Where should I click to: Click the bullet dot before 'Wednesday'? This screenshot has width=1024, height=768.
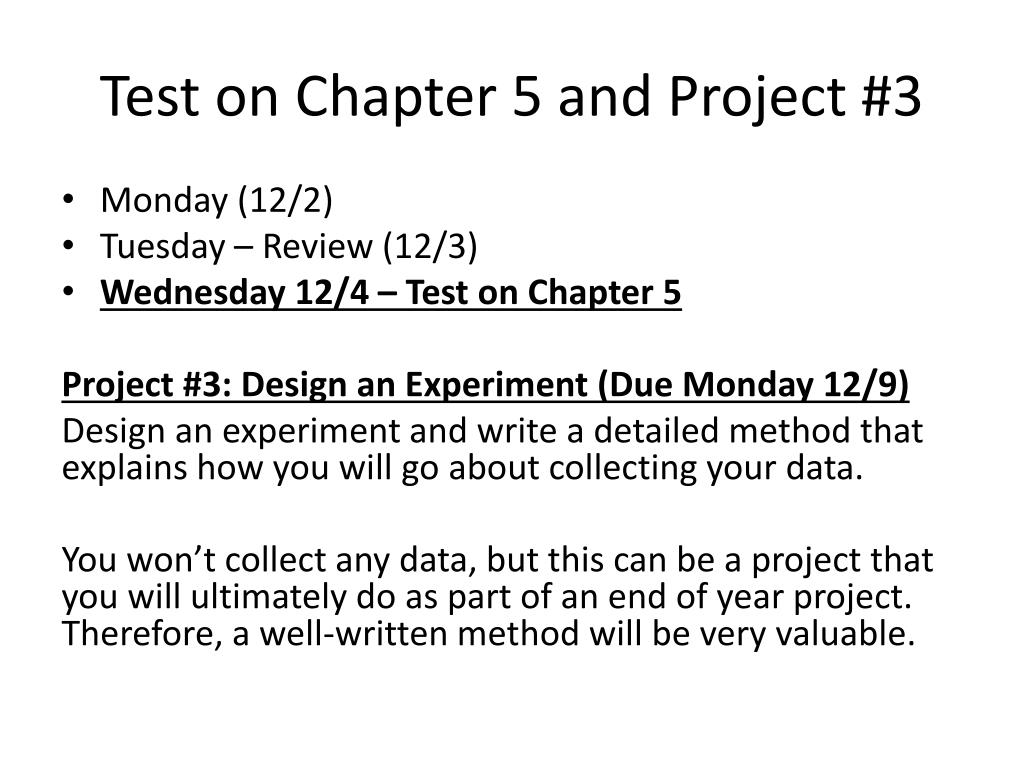click(x=69, y=291)
